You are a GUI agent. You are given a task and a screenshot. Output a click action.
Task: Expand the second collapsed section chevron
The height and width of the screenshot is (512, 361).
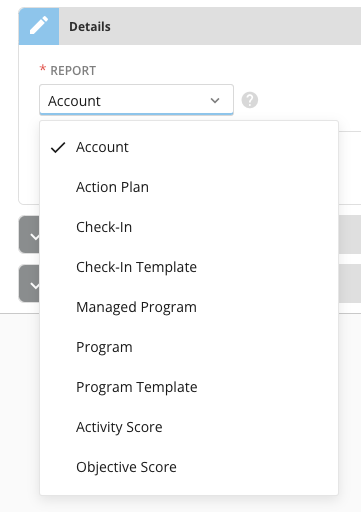point(30,284)
